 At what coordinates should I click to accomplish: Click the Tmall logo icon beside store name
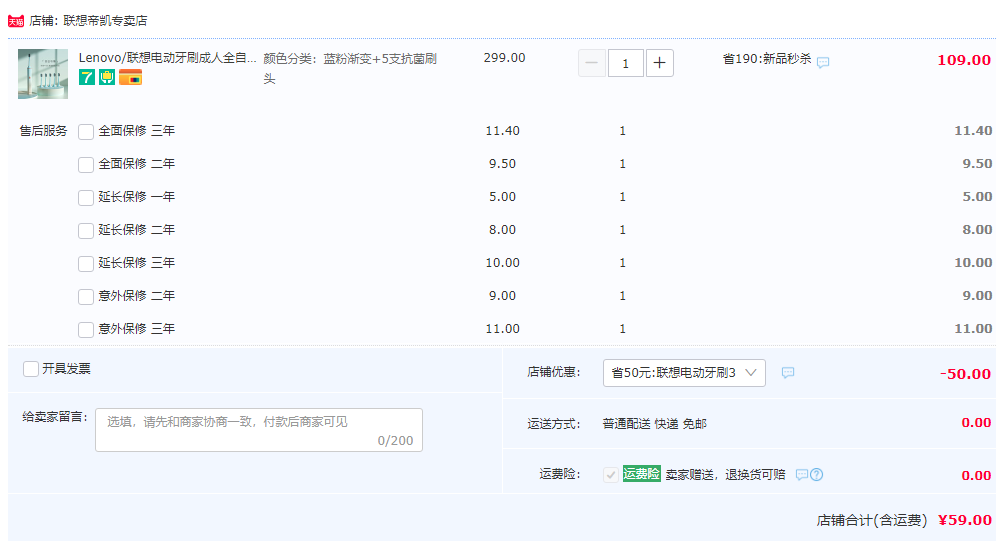coord(16,21)
